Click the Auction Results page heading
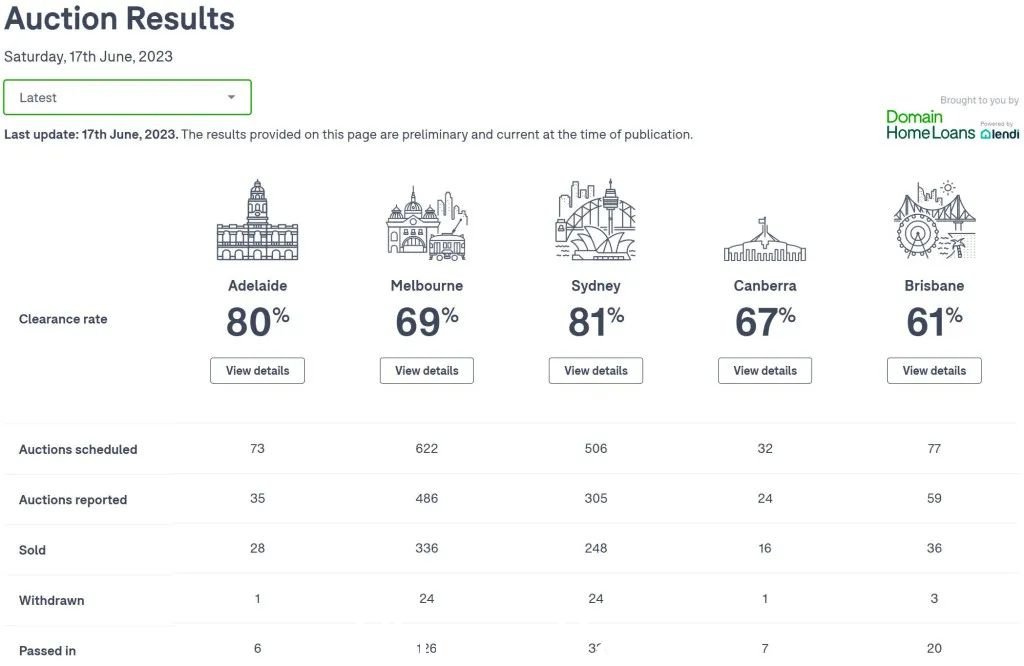Image resolution: width=1024 pixels, height=666 pixels. click(120, 18)
